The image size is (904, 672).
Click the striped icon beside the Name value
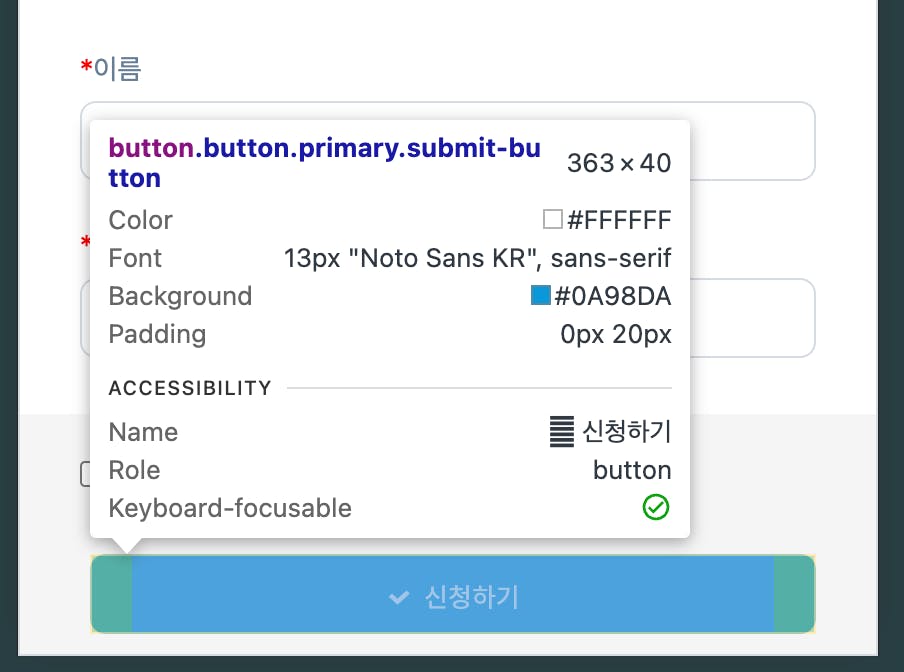point(562,432)
